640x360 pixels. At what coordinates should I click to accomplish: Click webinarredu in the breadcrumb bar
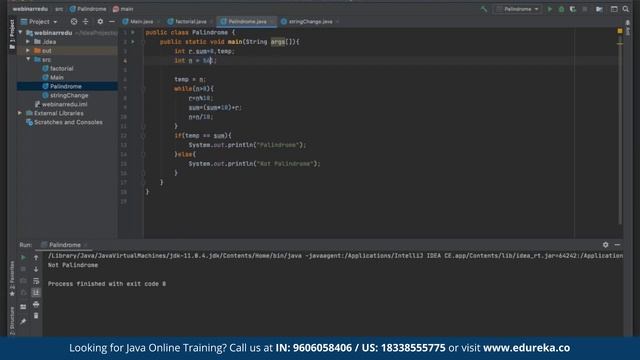[30, 9]
